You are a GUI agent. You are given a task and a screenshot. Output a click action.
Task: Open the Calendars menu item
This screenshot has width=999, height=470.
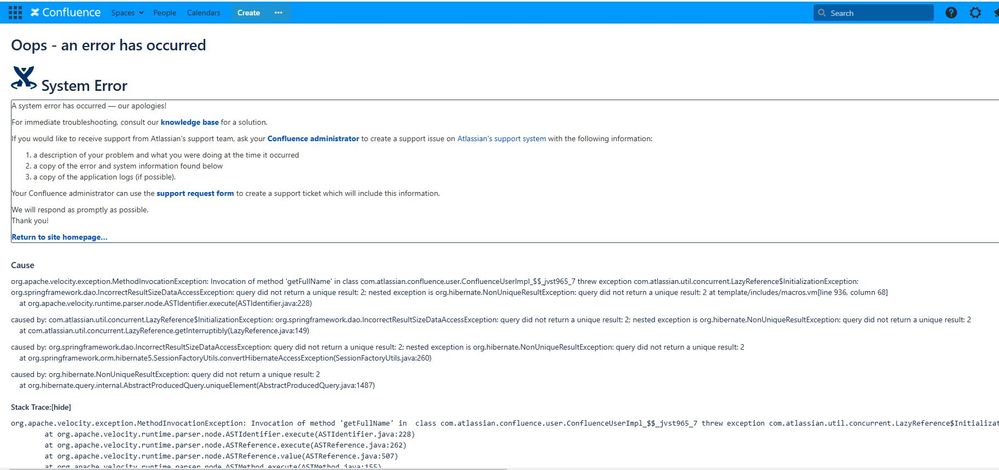tap(204, 13)
